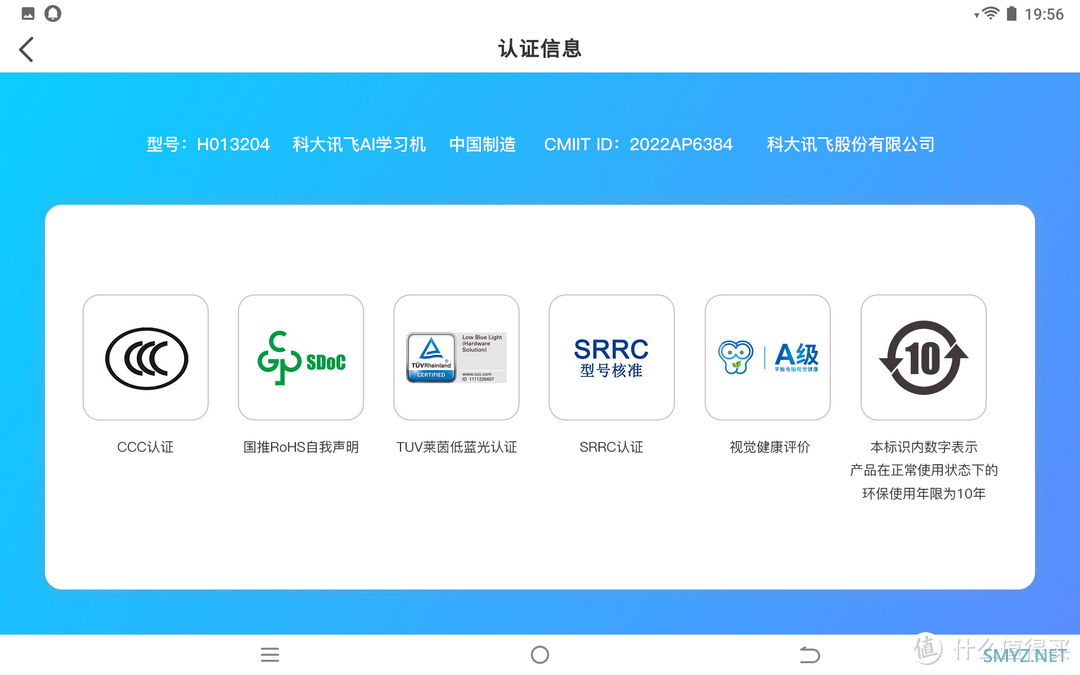
Task: Tap the CCC certification logo
Action: [x=145, y=357]
